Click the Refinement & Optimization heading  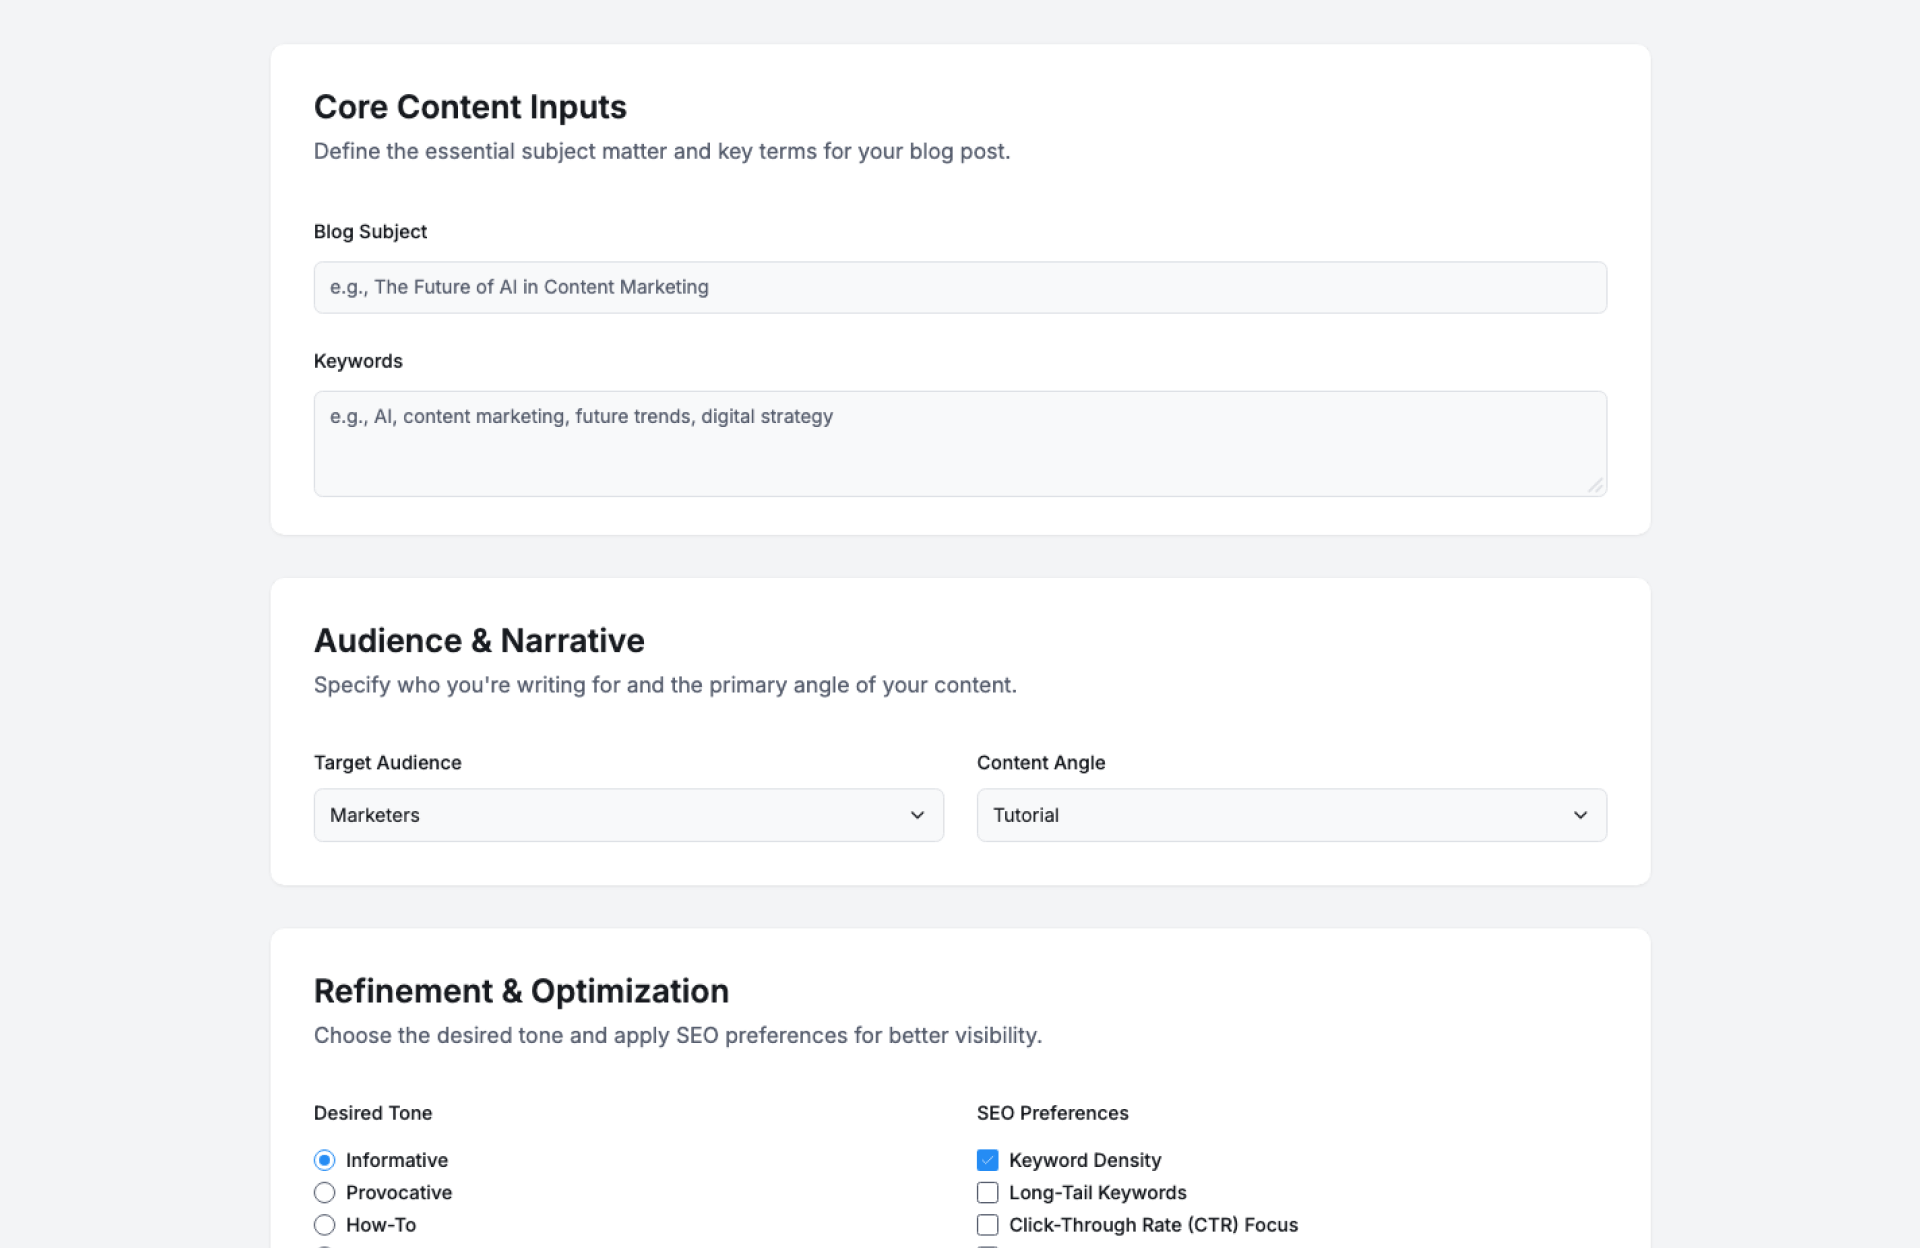pos(521,991)
